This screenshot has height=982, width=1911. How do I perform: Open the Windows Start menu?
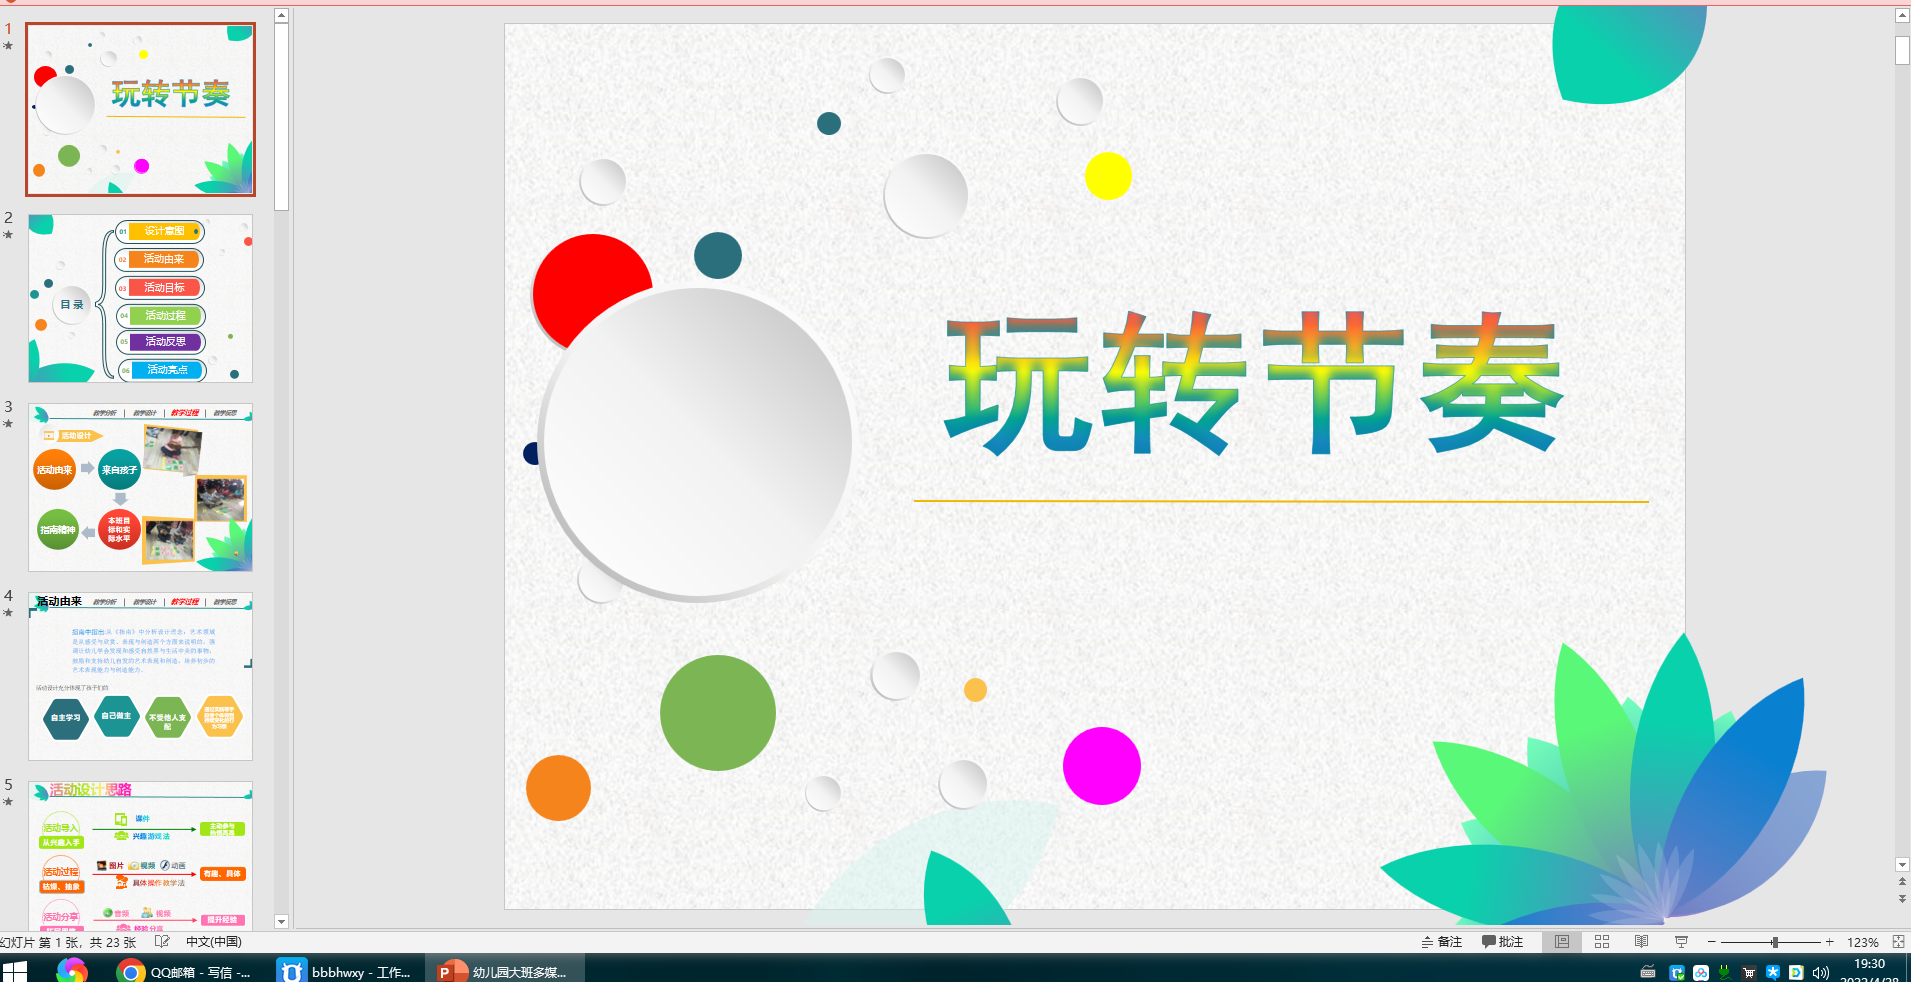[x=13, y=970]
